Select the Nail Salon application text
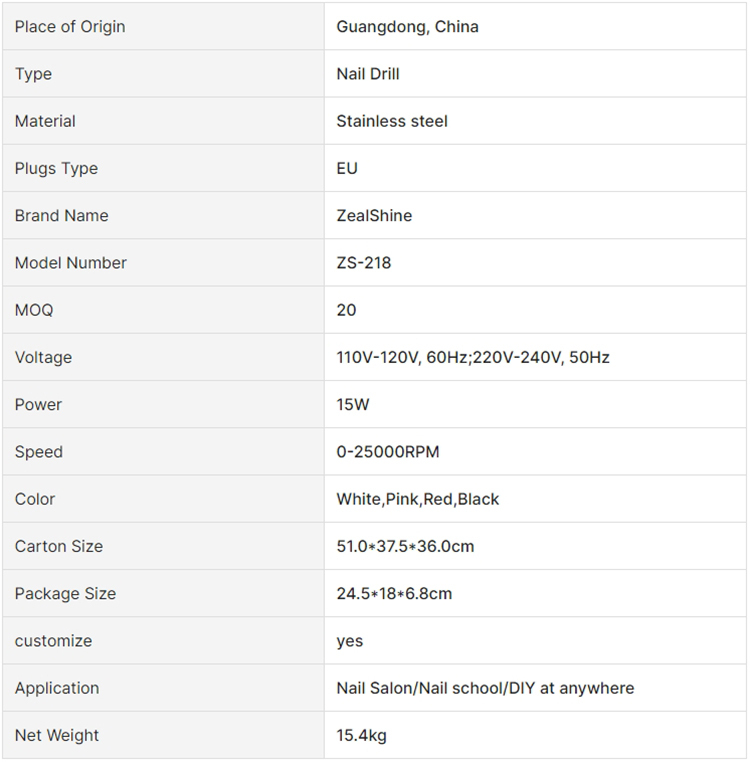Screen dimensions: 750x762 485,688
